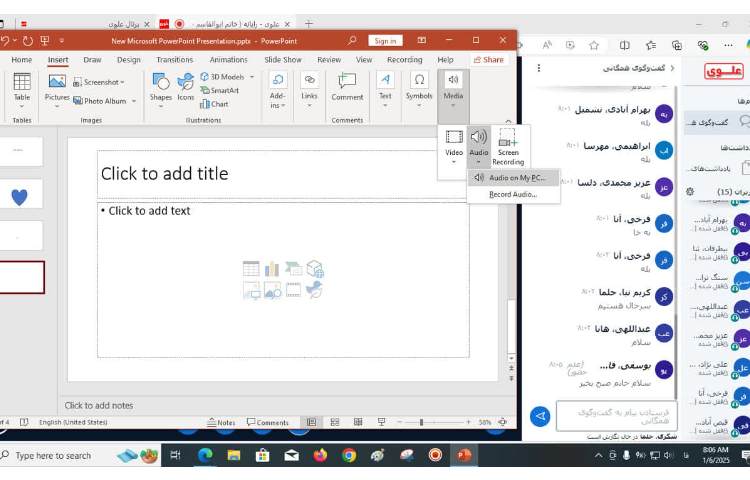This screenshot has width=750, height=480.
Task: Click English (United States) language indicator
Action: pyautogui.click(x=73, y=422)
